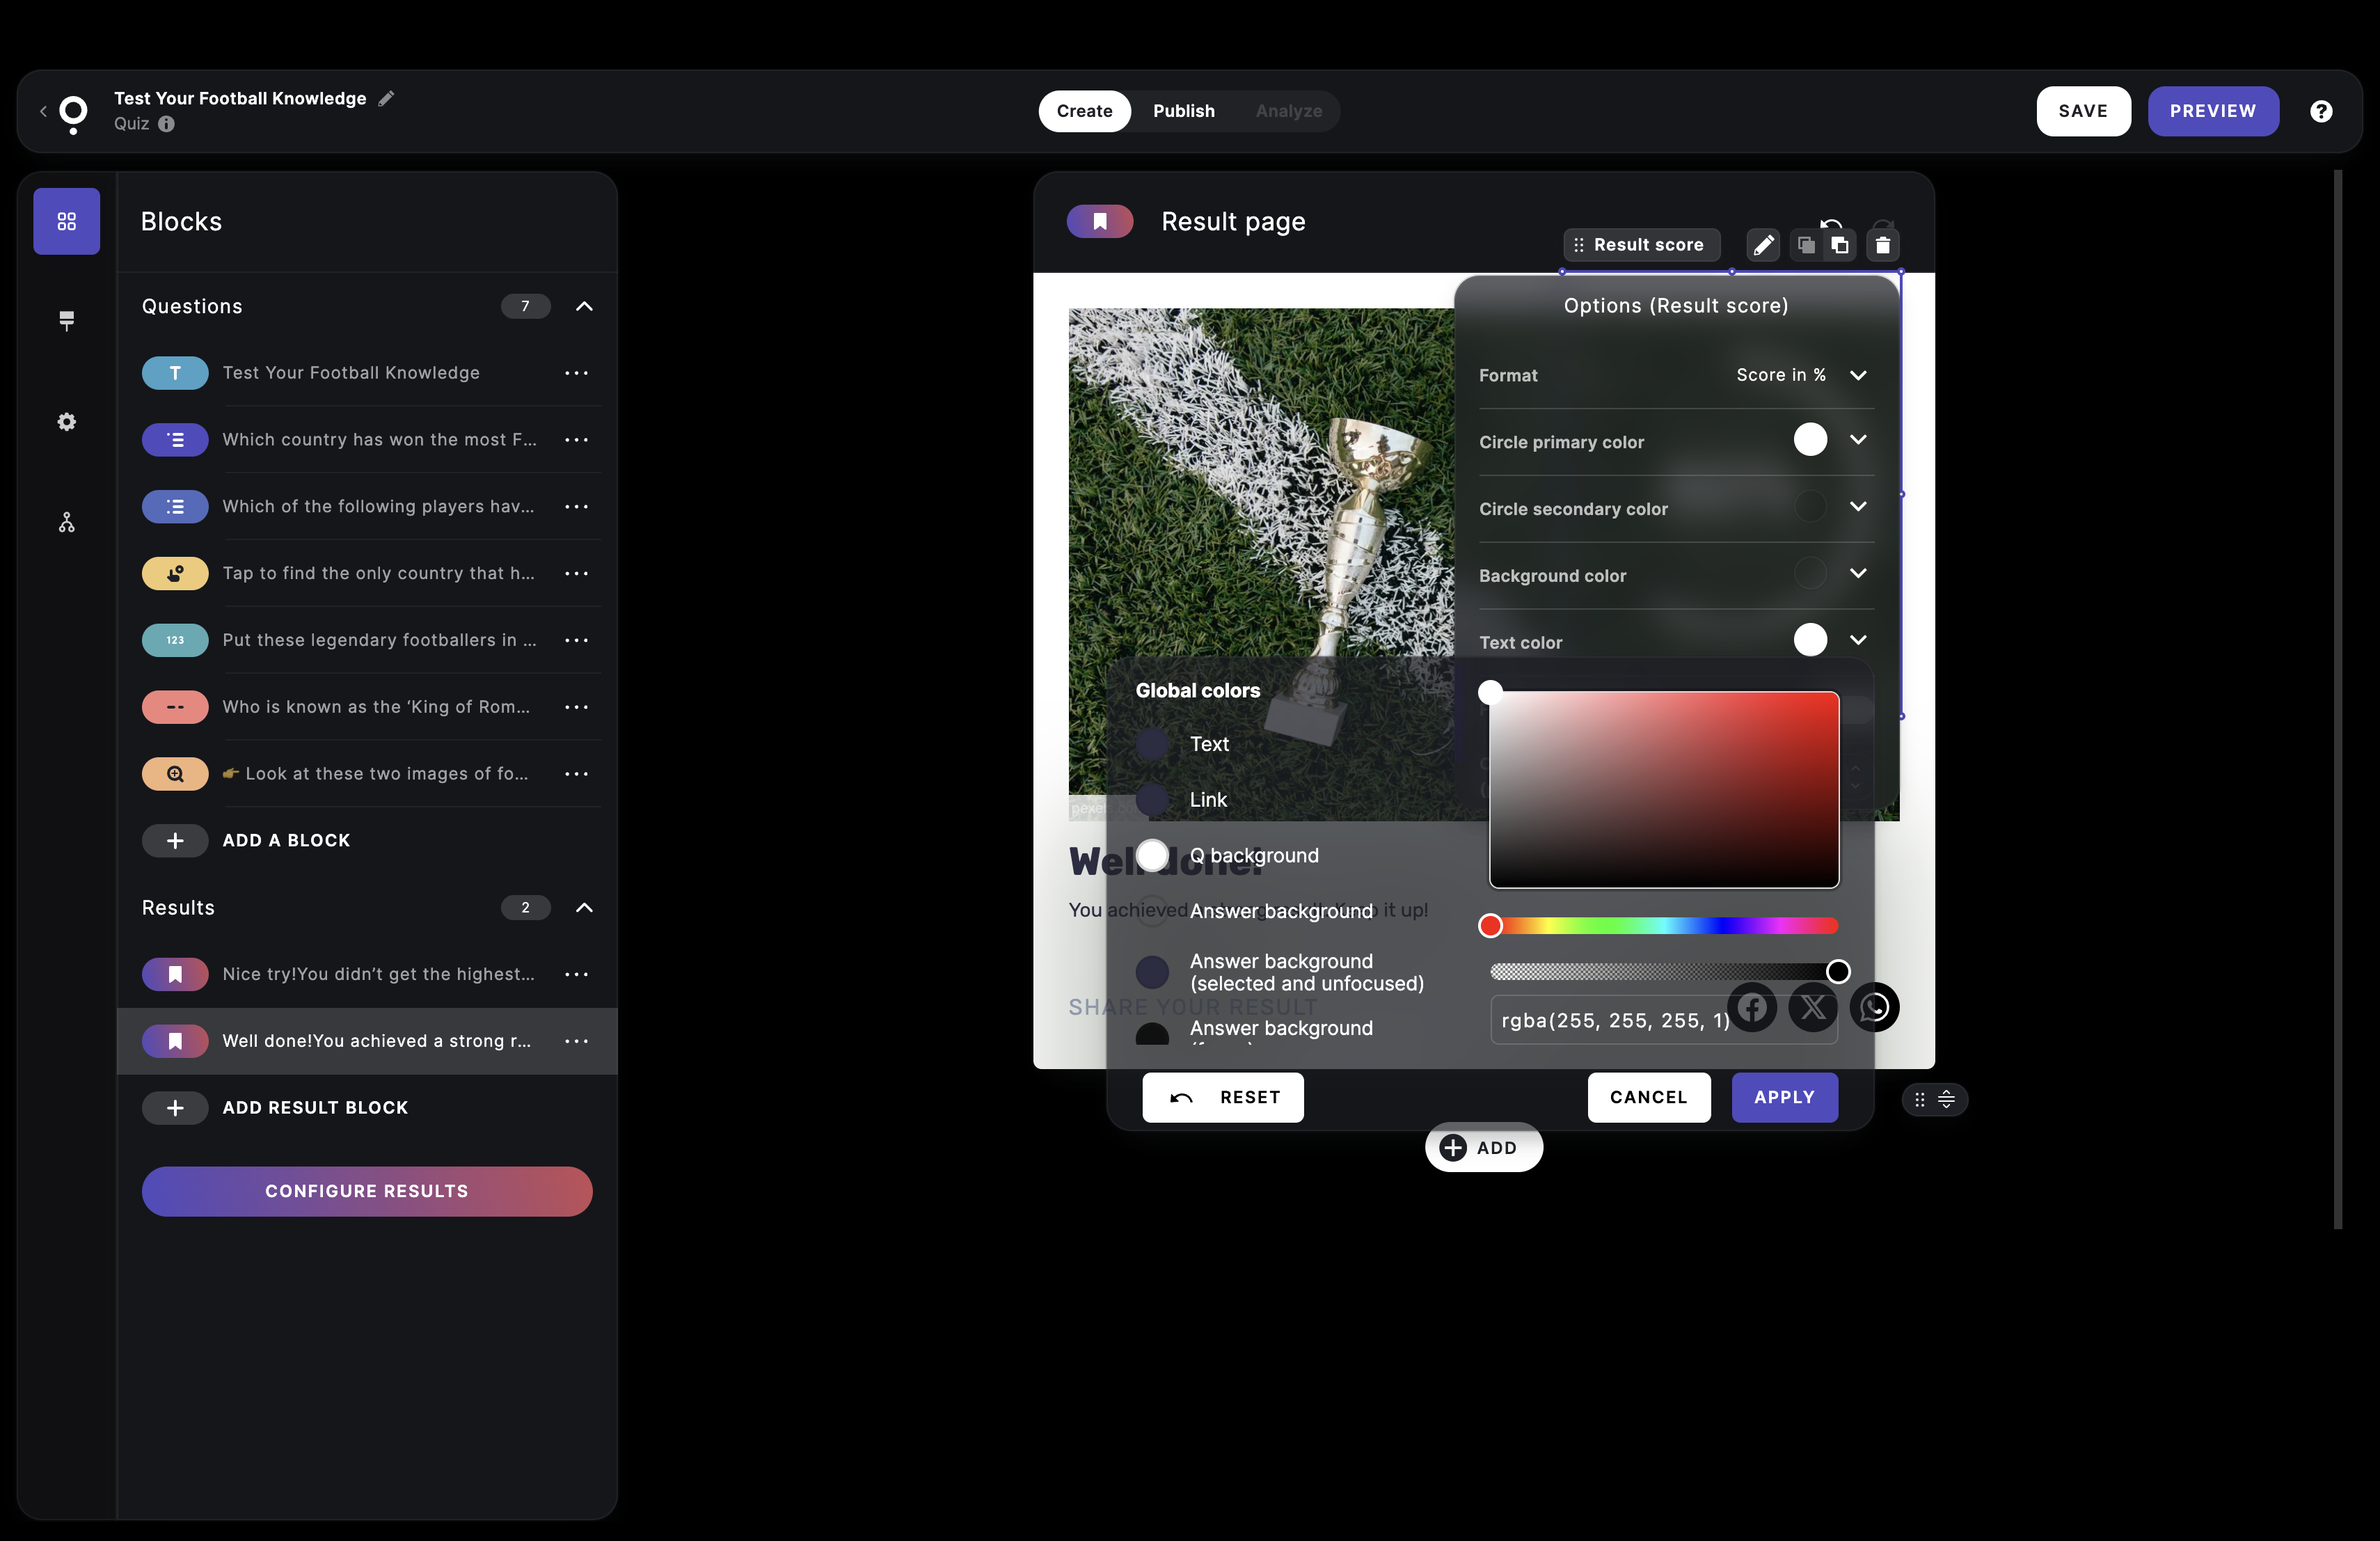The image size is (2380, 1541).
Task: Open the help question mark icon
Action: [x=2321, y=111]
